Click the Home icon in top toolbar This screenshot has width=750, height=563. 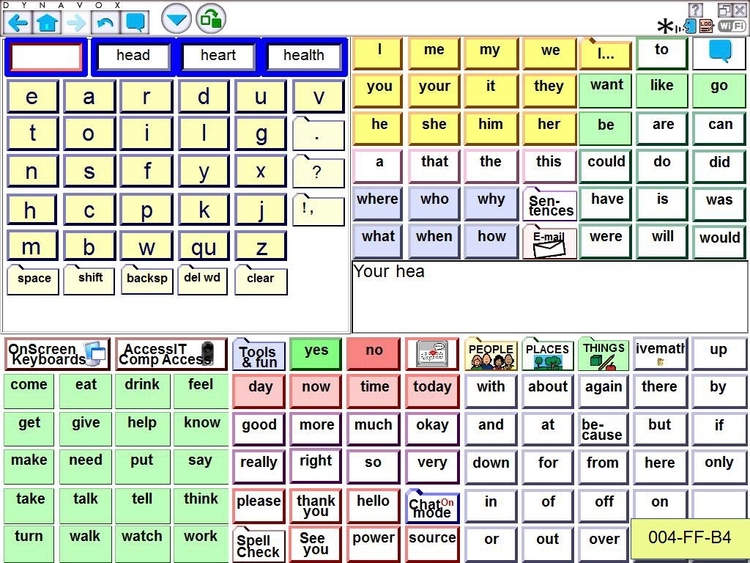pos(47,20)
